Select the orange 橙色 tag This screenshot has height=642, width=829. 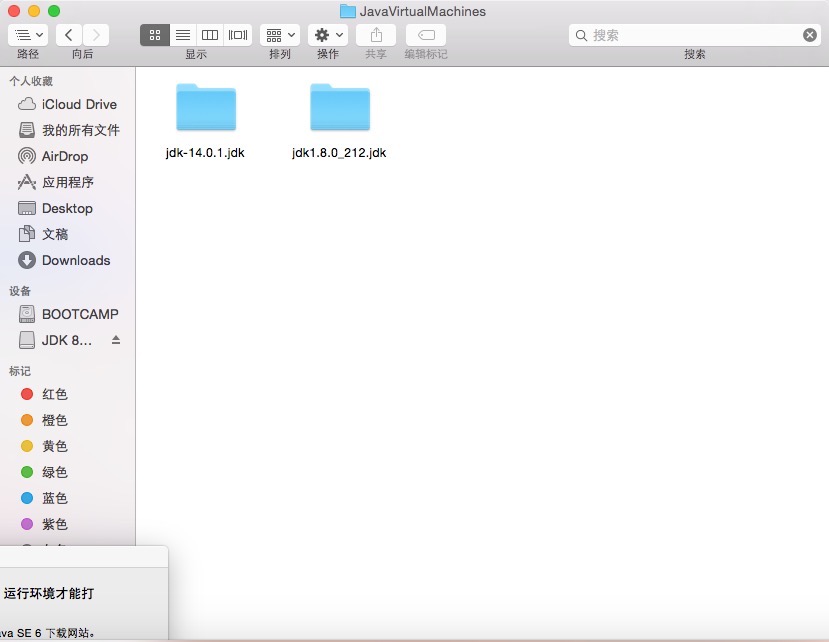click(x=68, y=420)
